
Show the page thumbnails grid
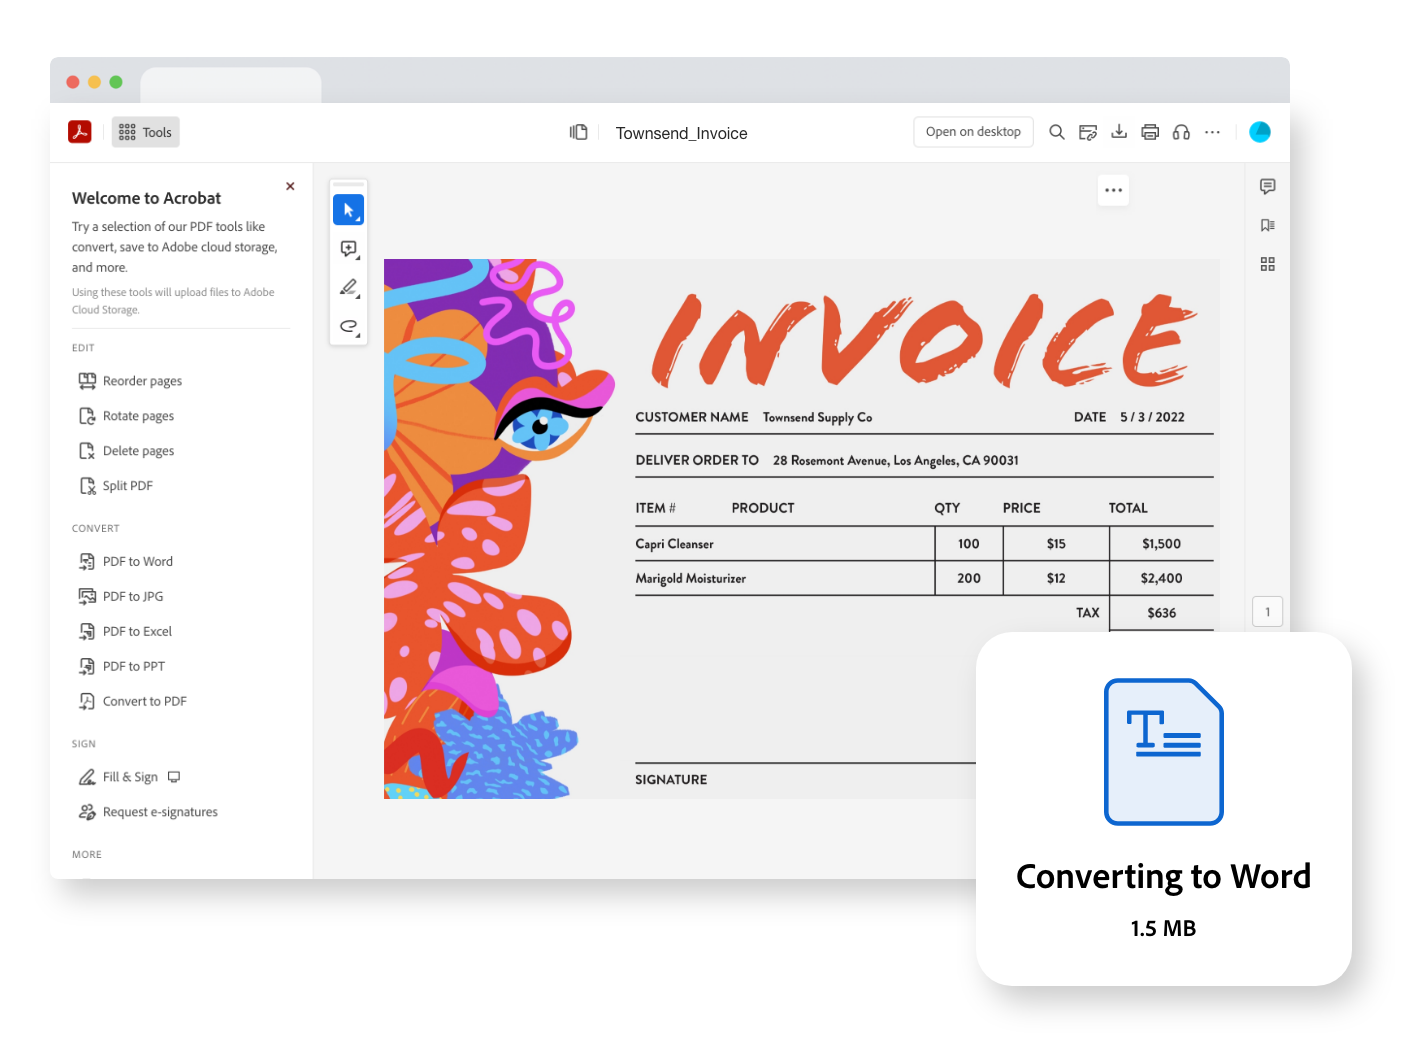coord(1268,264)
